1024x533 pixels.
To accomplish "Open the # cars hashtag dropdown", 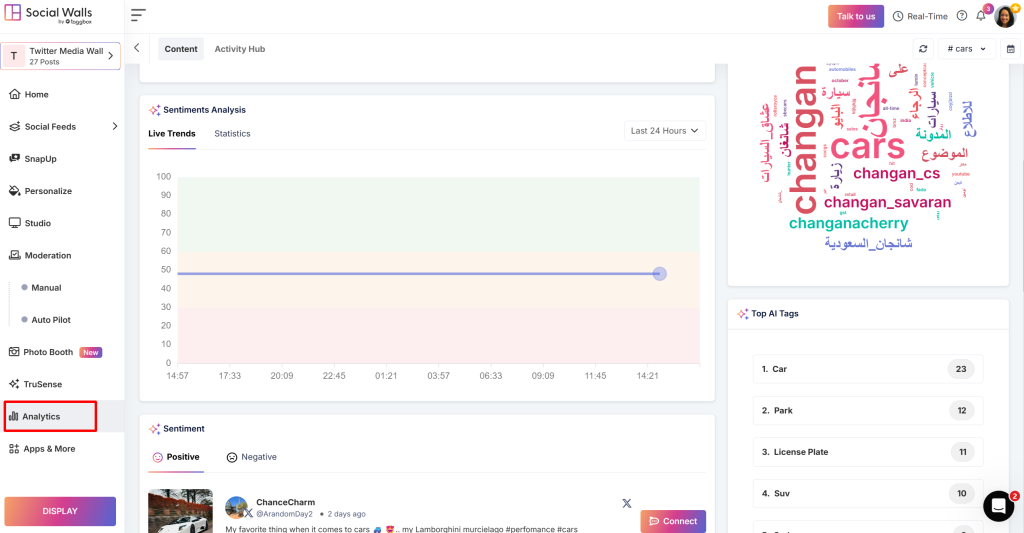I will (x=967, y=49).
